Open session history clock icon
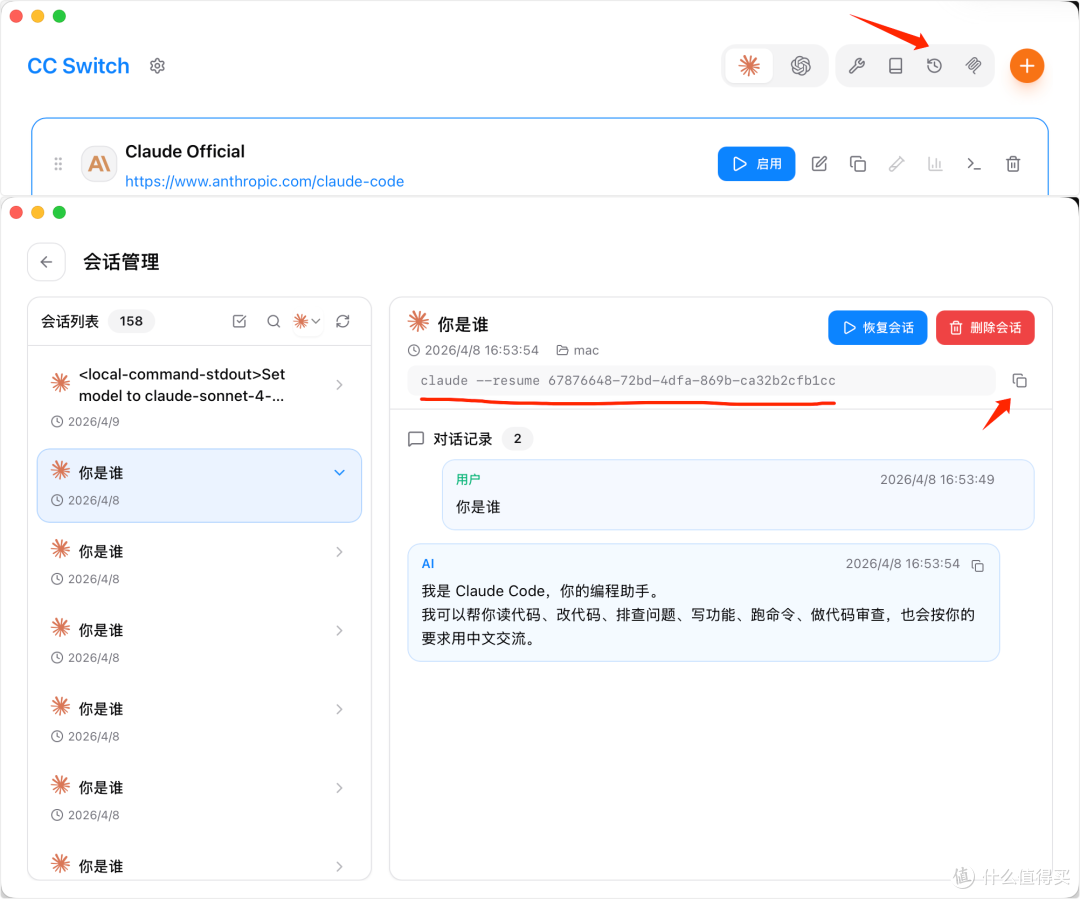Viewport: 1080px width, 899px height. pyautogui.click(x=934, y=66)
